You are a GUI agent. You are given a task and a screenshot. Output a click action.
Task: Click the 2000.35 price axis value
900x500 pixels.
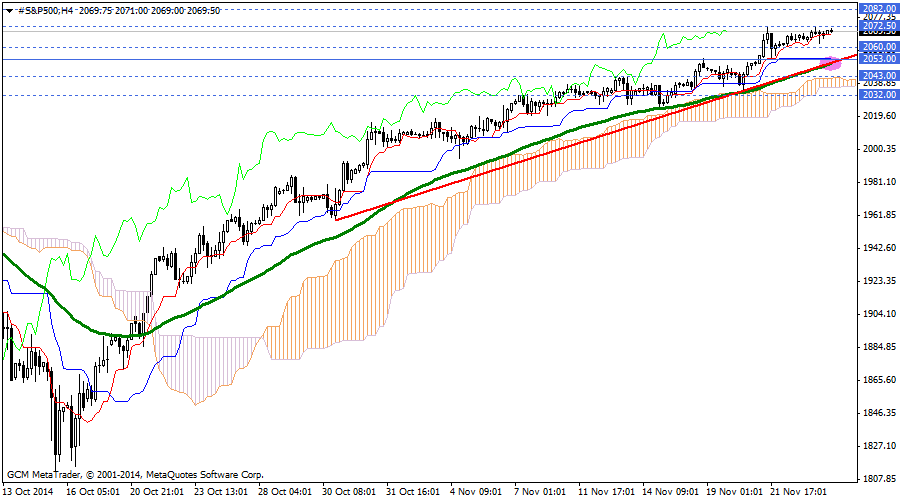click(879, 149)
